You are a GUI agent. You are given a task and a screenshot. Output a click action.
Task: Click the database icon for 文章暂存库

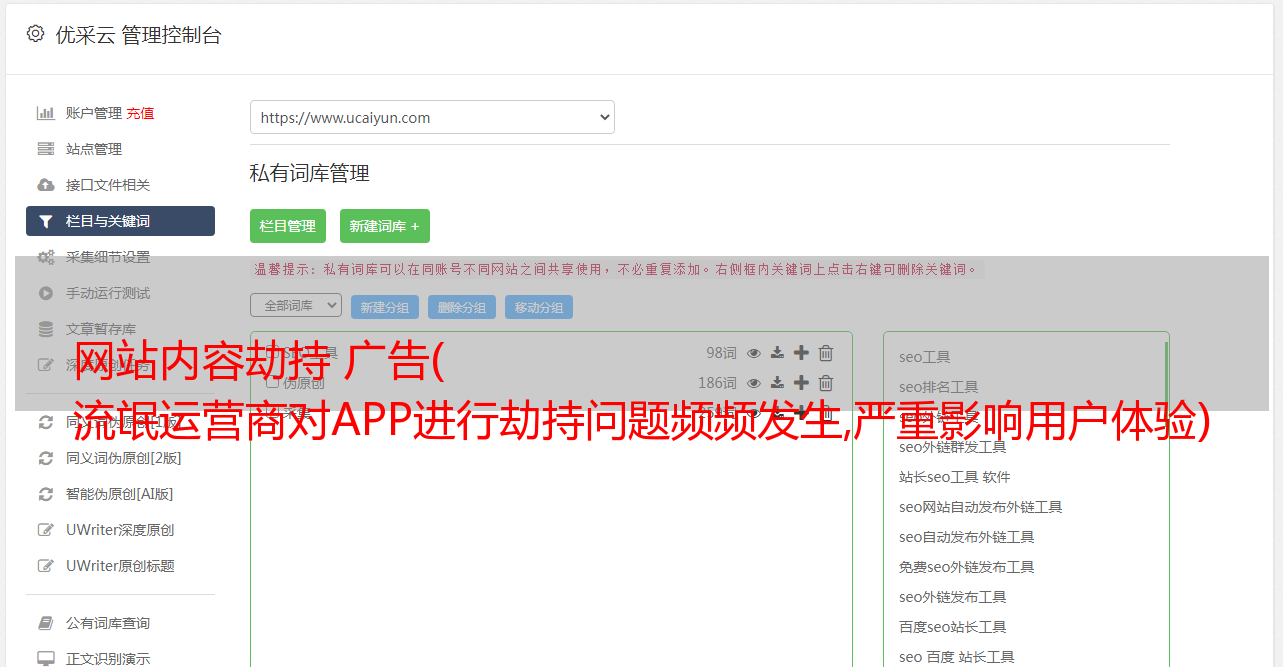click(46, 329)
